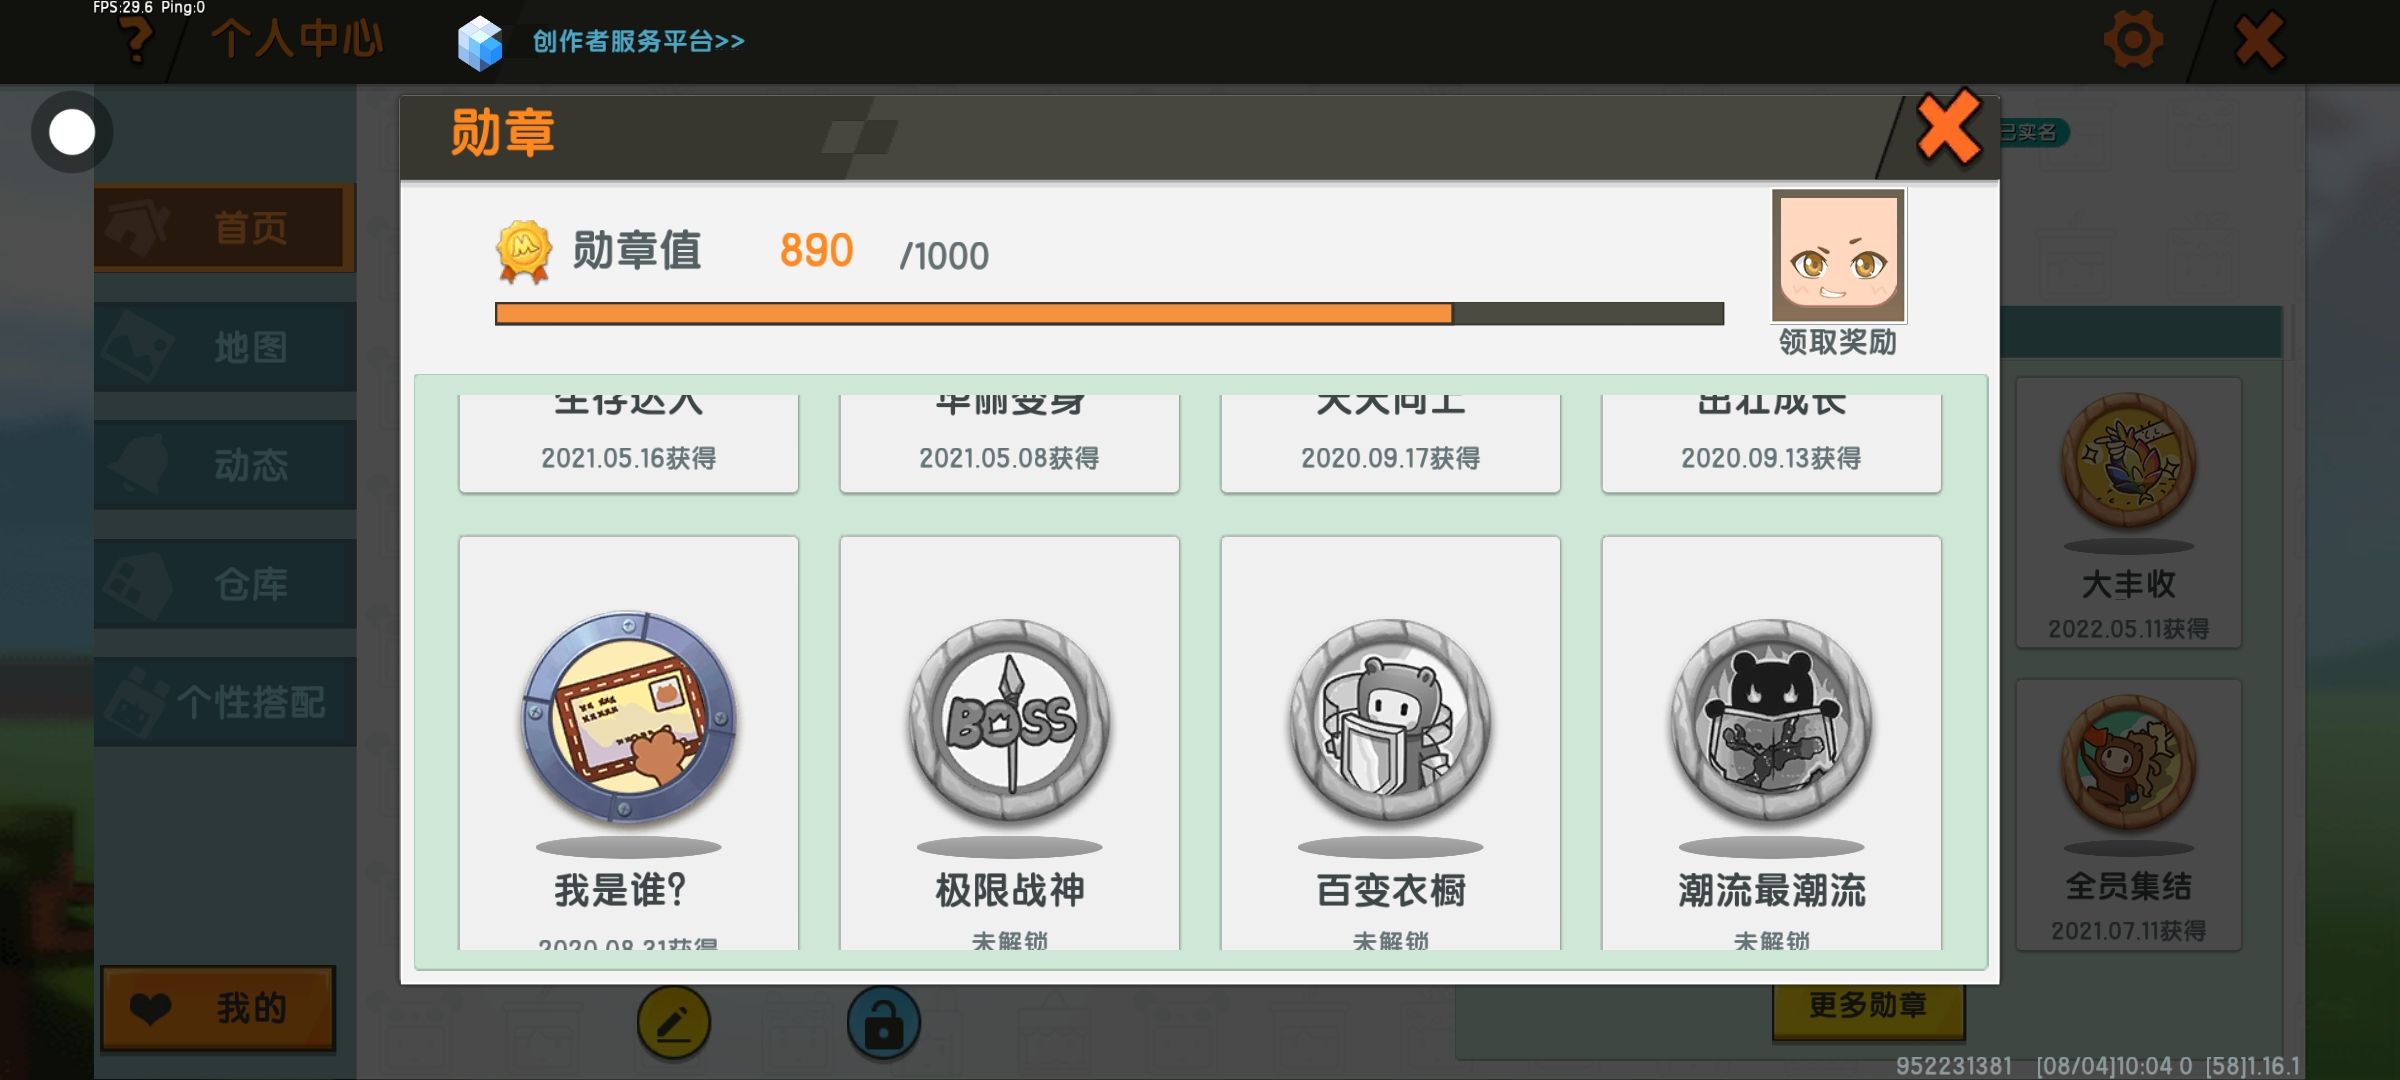Click the medal value ribbon icon
Viewport: 2400px width, 1080px height.
tap(524, 251)
